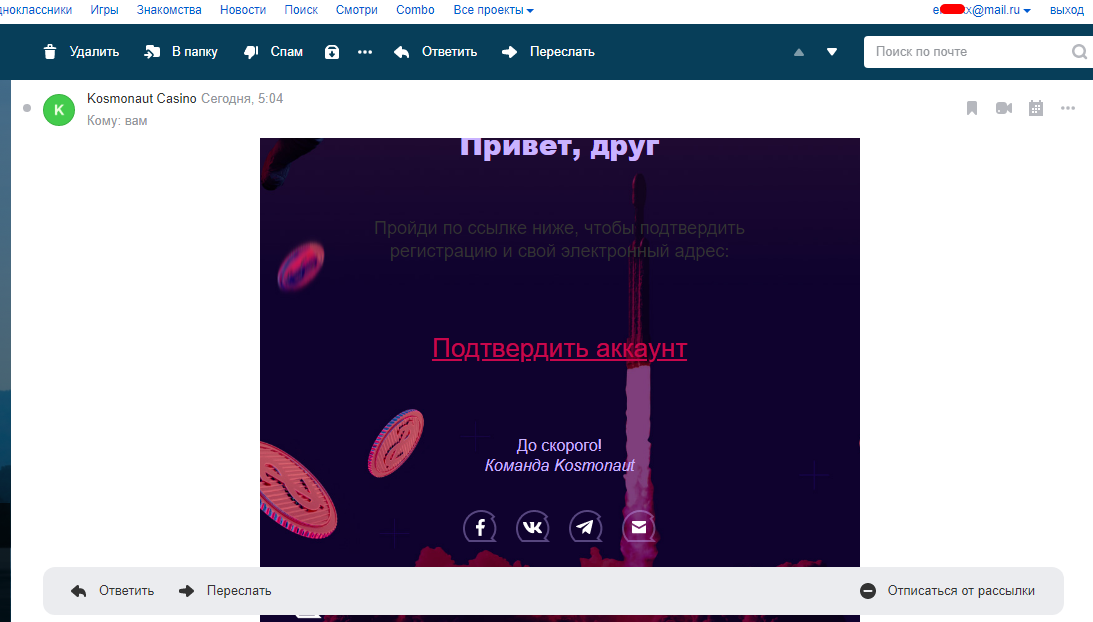Expand the 'Все проекты' dropdown

pos(493,10)
